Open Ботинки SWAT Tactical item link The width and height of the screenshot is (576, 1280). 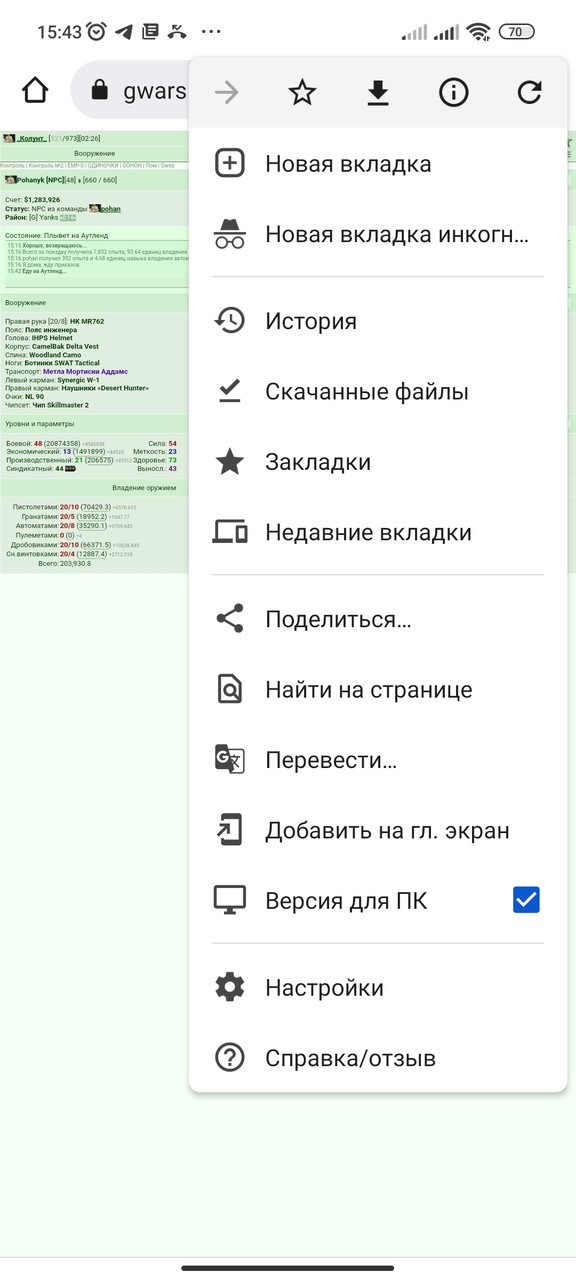(x=61, y=363)
